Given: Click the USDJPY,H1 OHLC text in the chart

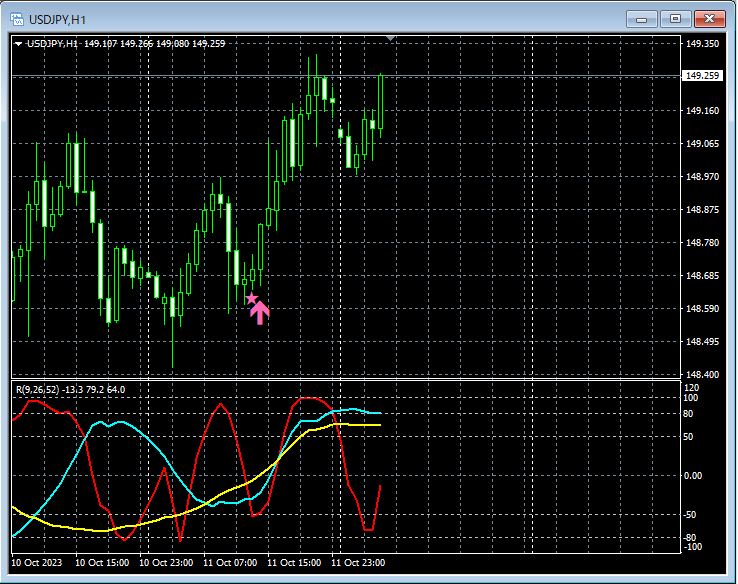Looking at the screenshot, I should tap(126, 44).
